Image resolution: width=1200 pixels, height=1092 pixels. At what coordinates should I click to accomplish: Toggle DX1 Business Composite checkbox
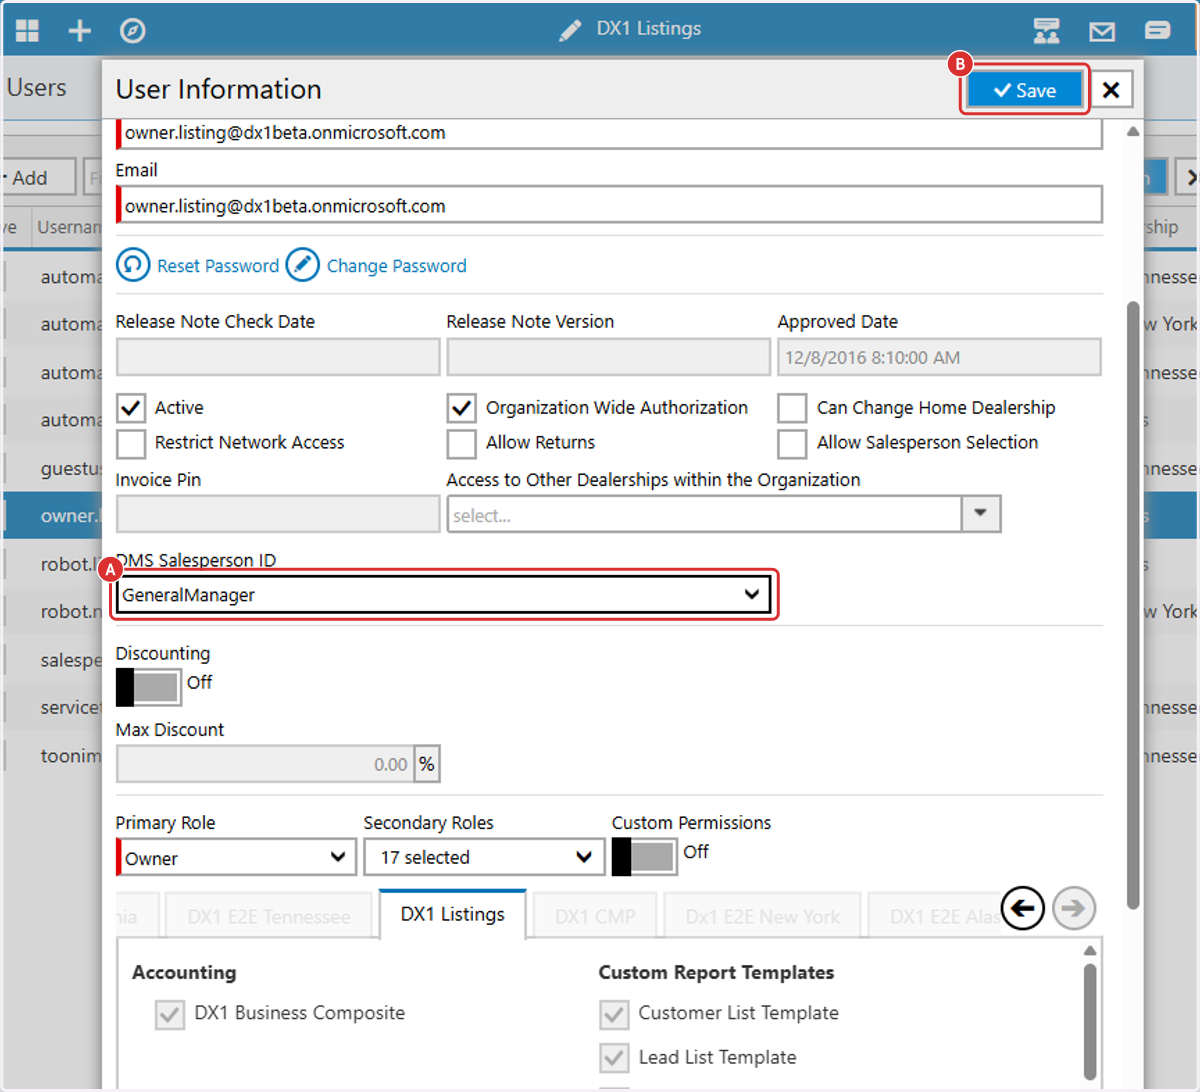coord(170,1015)
